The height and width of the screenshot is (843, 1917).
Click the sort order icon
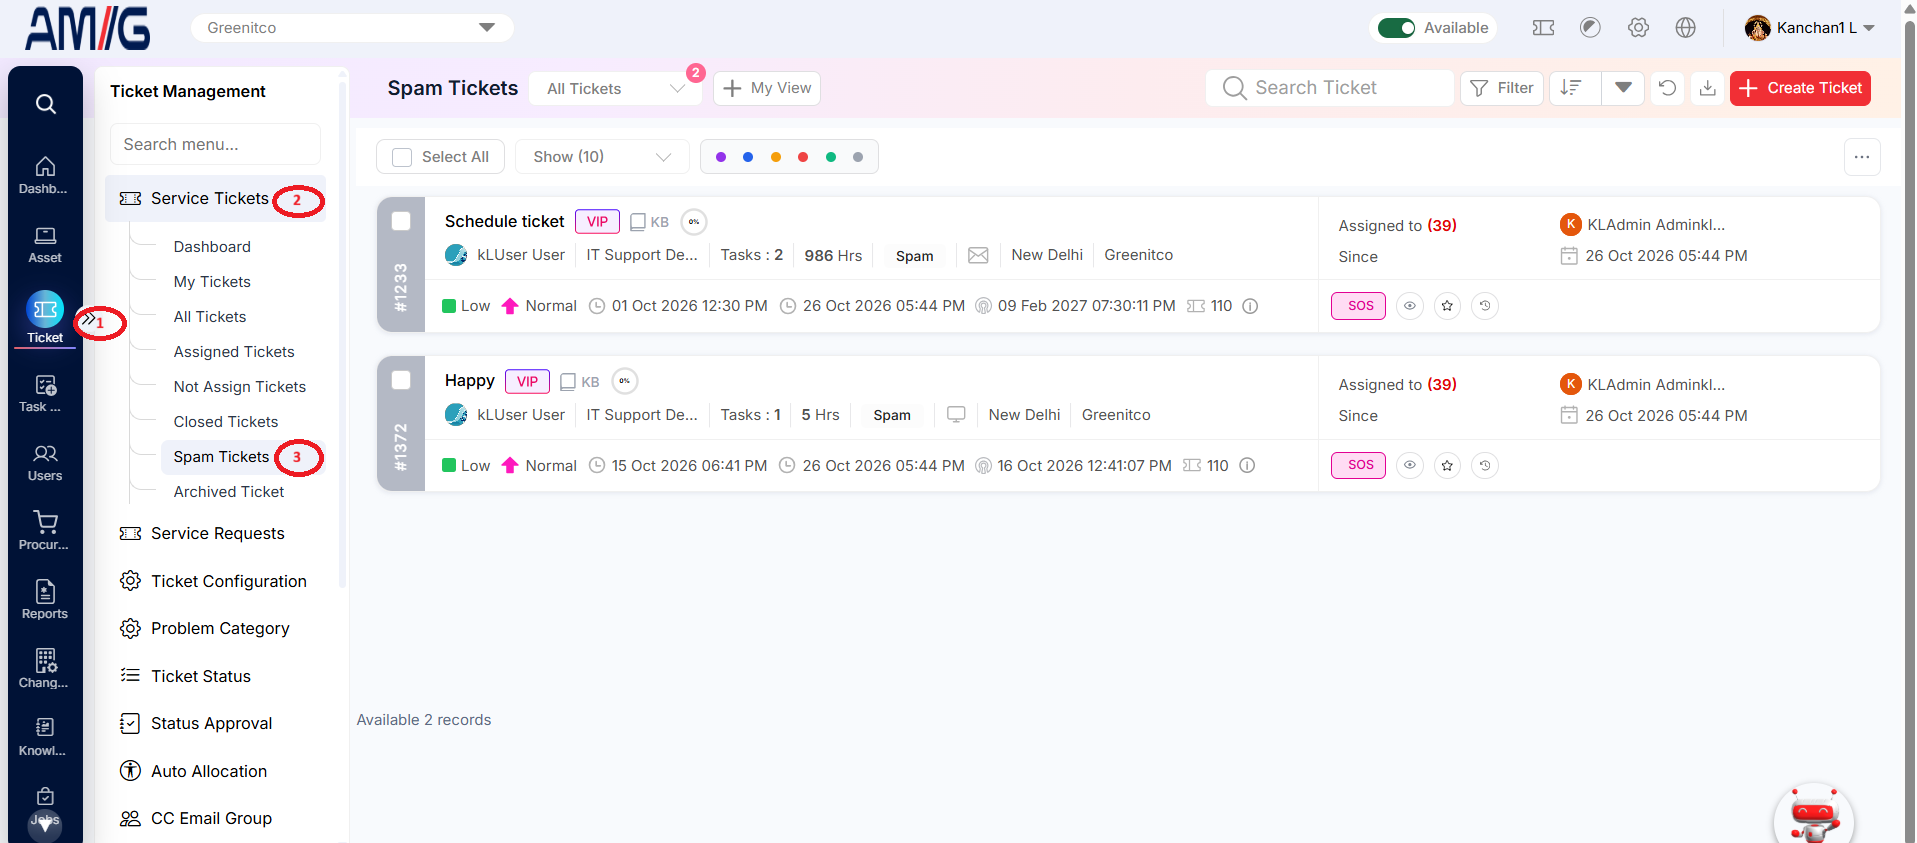1572,88
